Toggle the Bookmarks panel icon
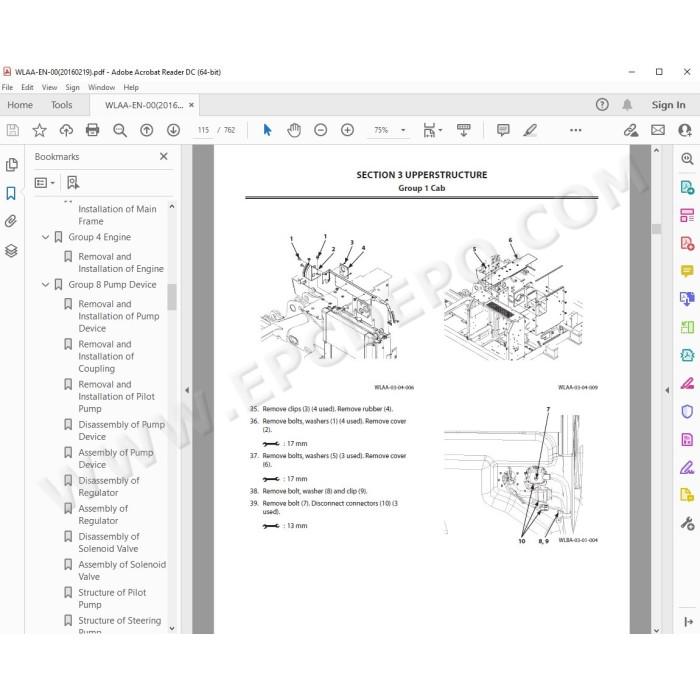Screen dimensions: 700x700 click(11, 193)
